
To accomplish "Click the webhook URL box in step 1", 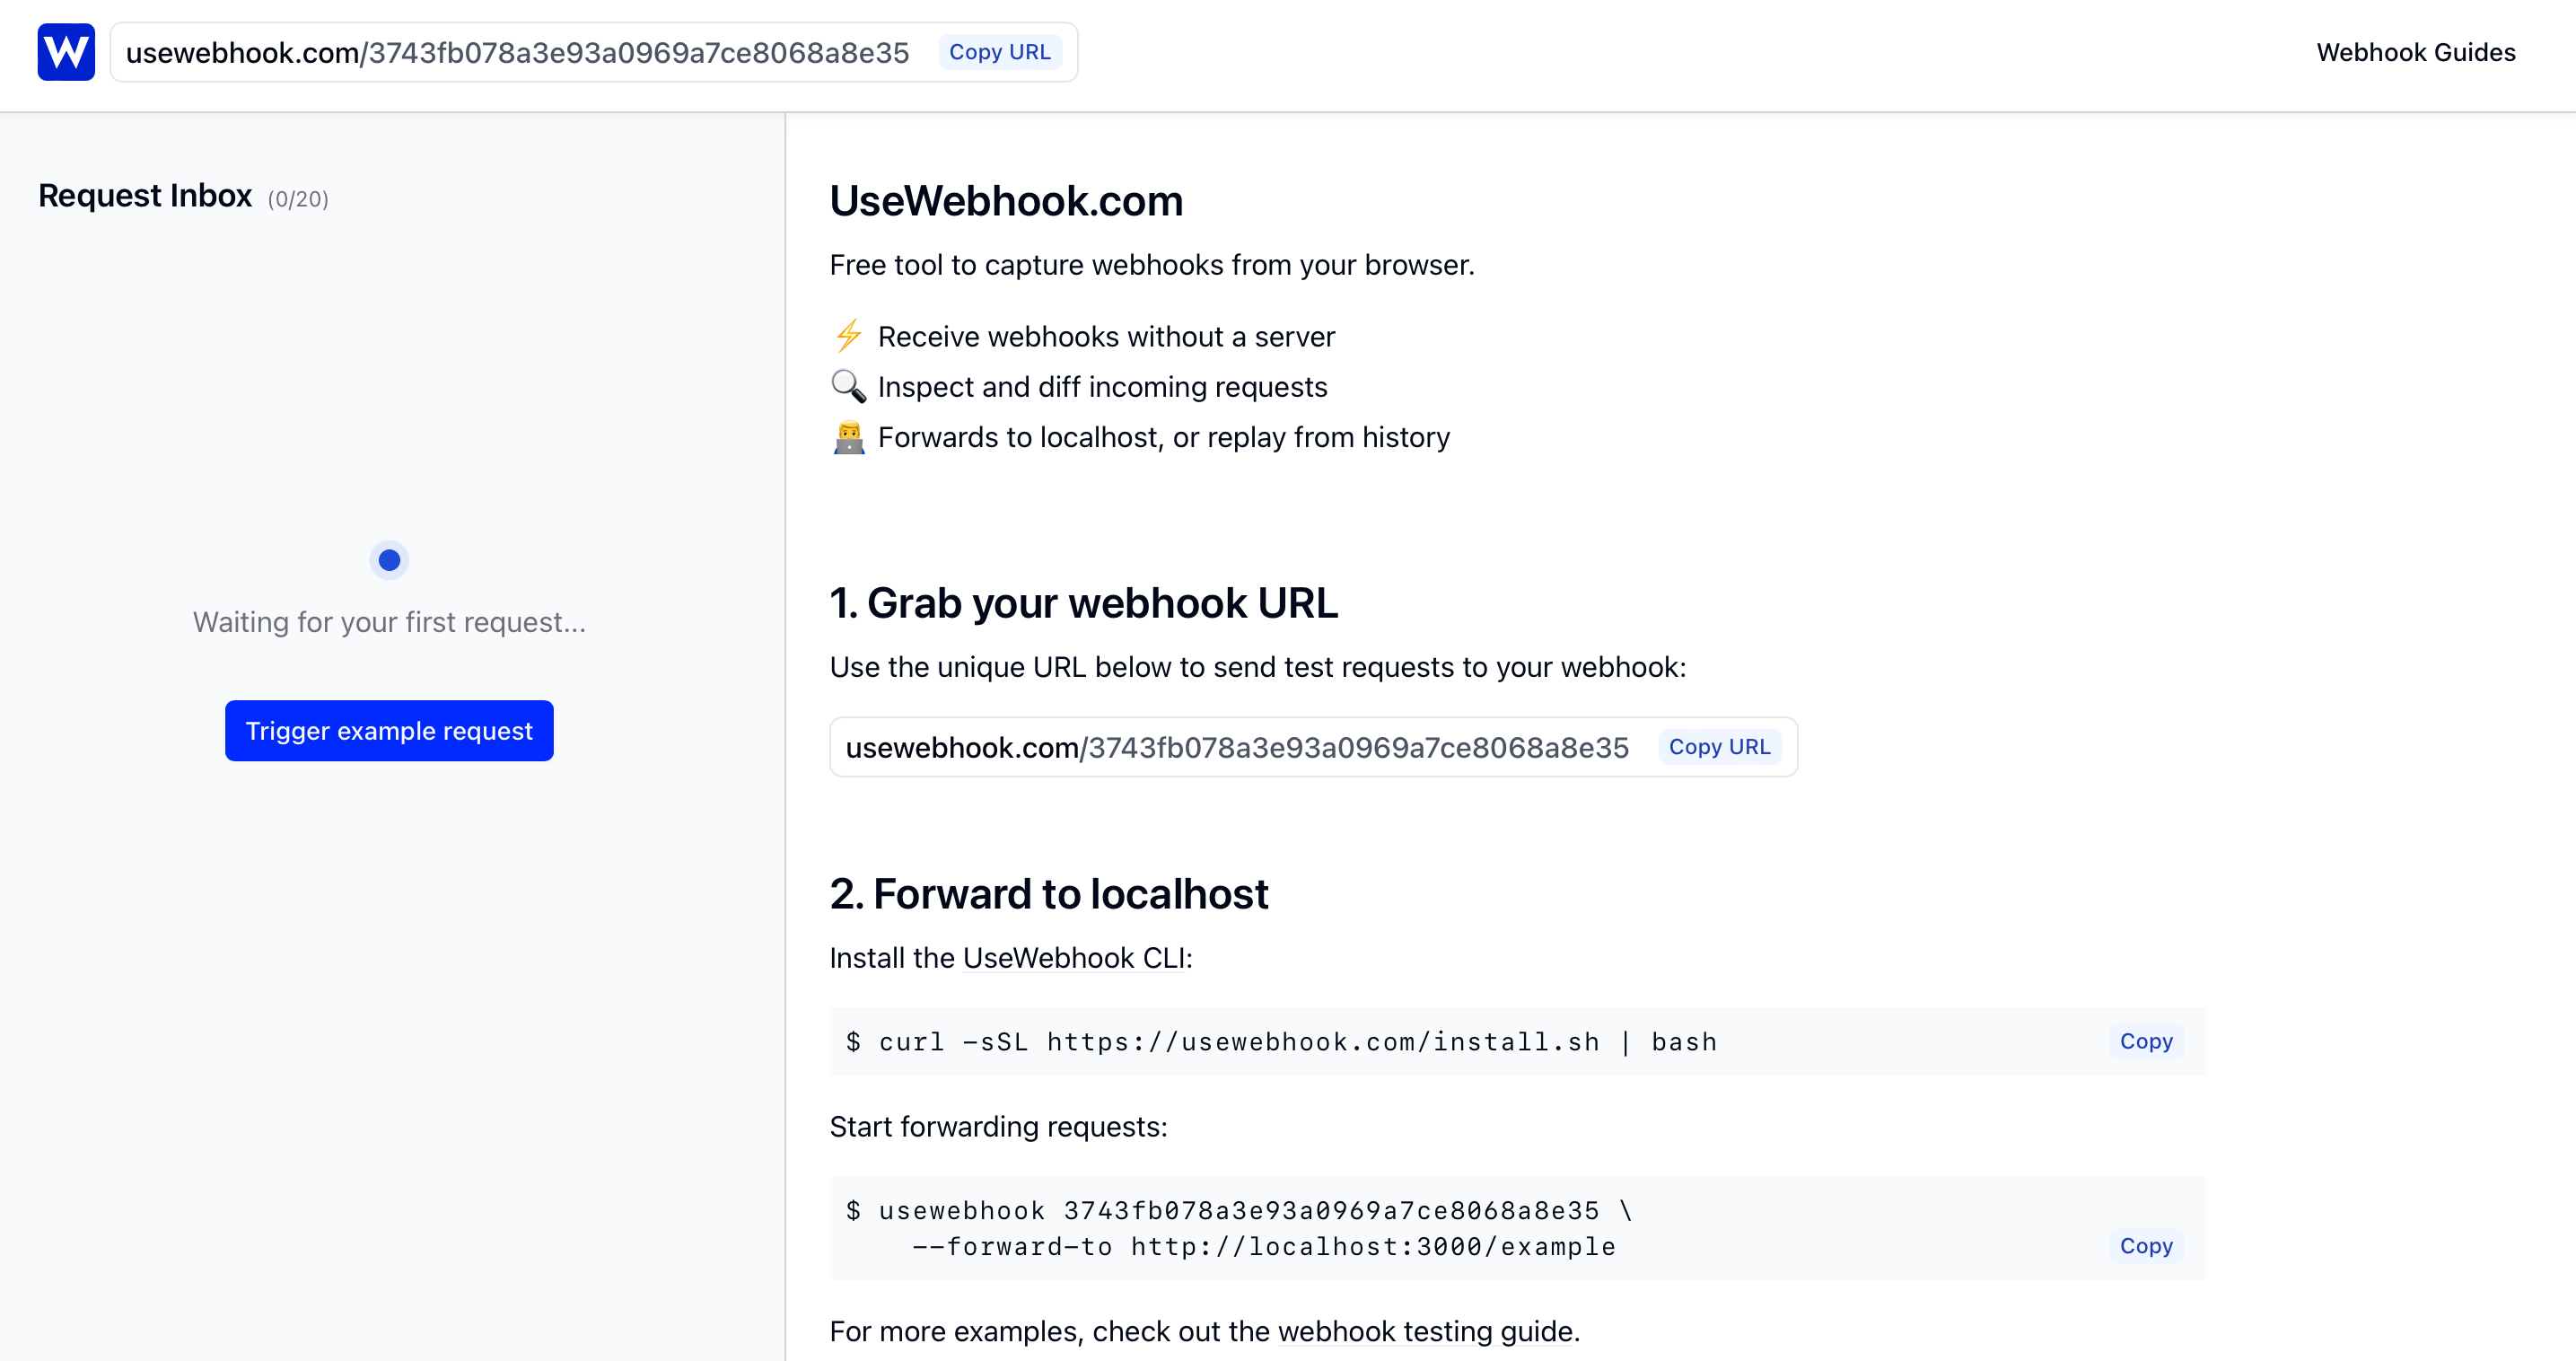I will (x=1313, y=747).
